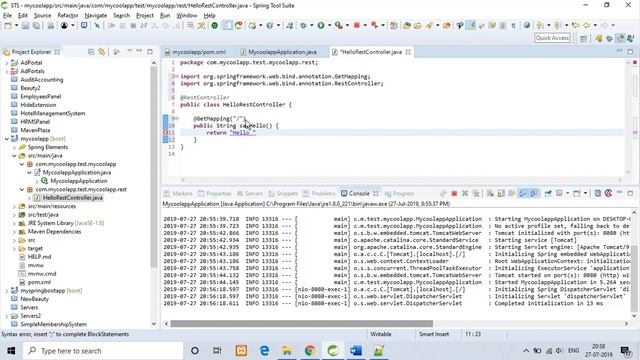This screenshot has width=640, height=360.
Task: Click the Boot Dashboard green power icon
Action: click(215, 26)
